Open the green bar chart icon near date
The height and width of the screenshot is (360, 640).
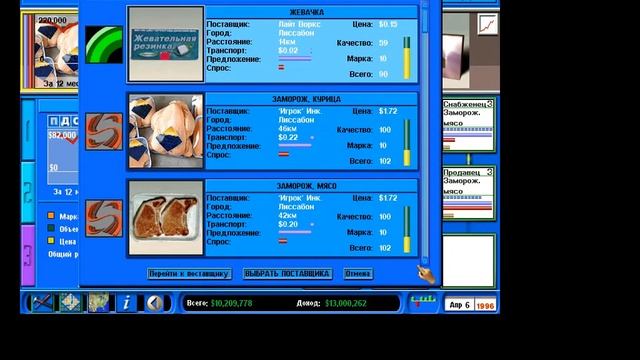pos(423,301)
